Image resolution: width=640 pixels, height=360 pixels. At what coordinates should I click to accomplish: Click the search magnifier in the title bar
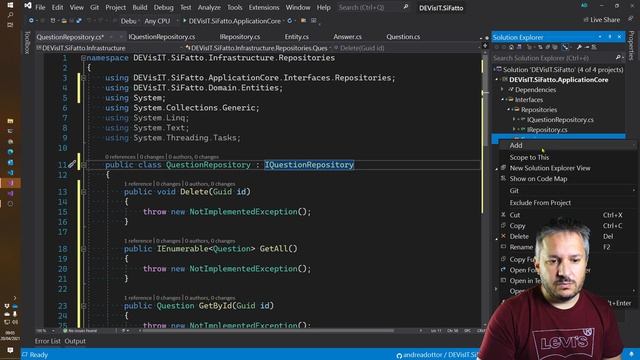pos(405,7)
